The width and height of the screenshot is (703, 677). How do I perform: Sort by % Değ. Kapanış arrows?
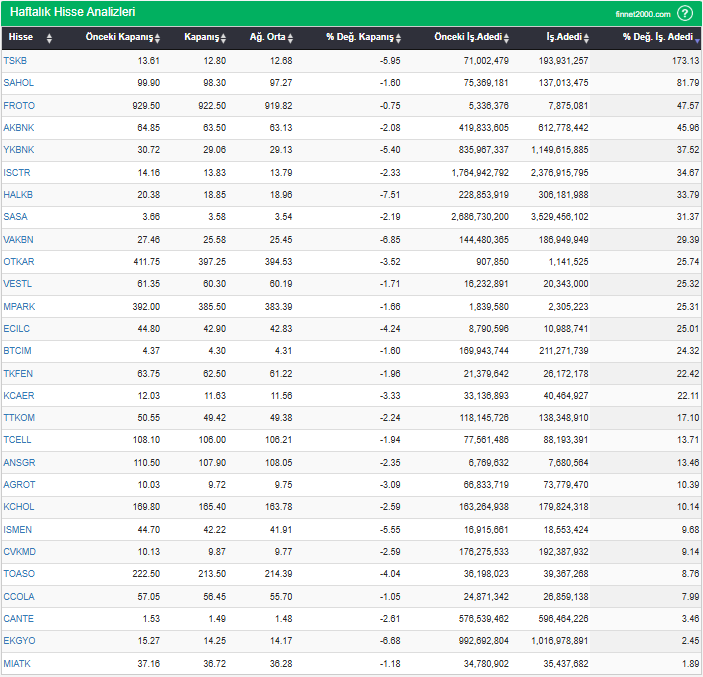(398, 38)
